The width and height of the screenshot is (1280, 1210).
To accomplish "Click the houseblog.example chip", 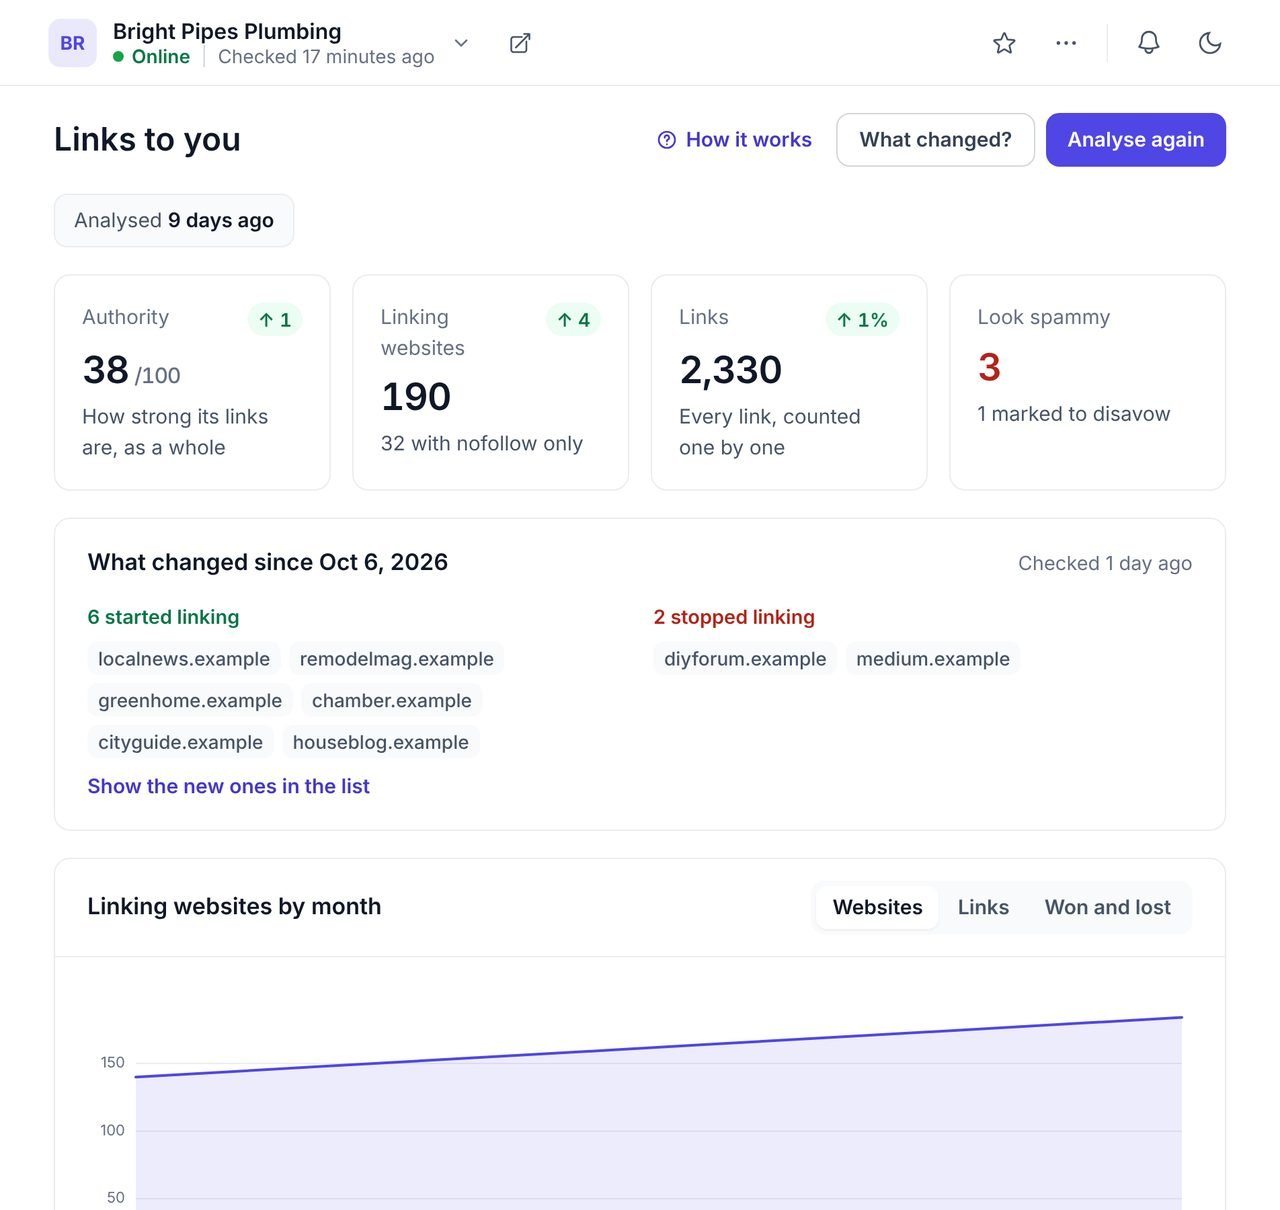I will pyautogui.click(x=381, y=743).
